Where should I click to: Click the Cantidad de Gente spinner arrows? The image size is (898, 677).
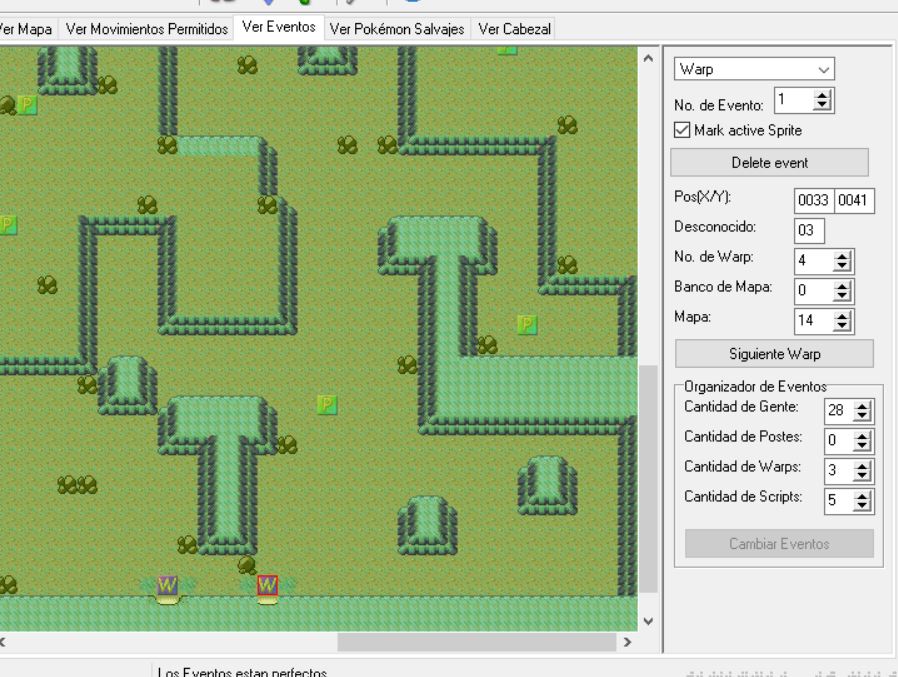[863, 409]
